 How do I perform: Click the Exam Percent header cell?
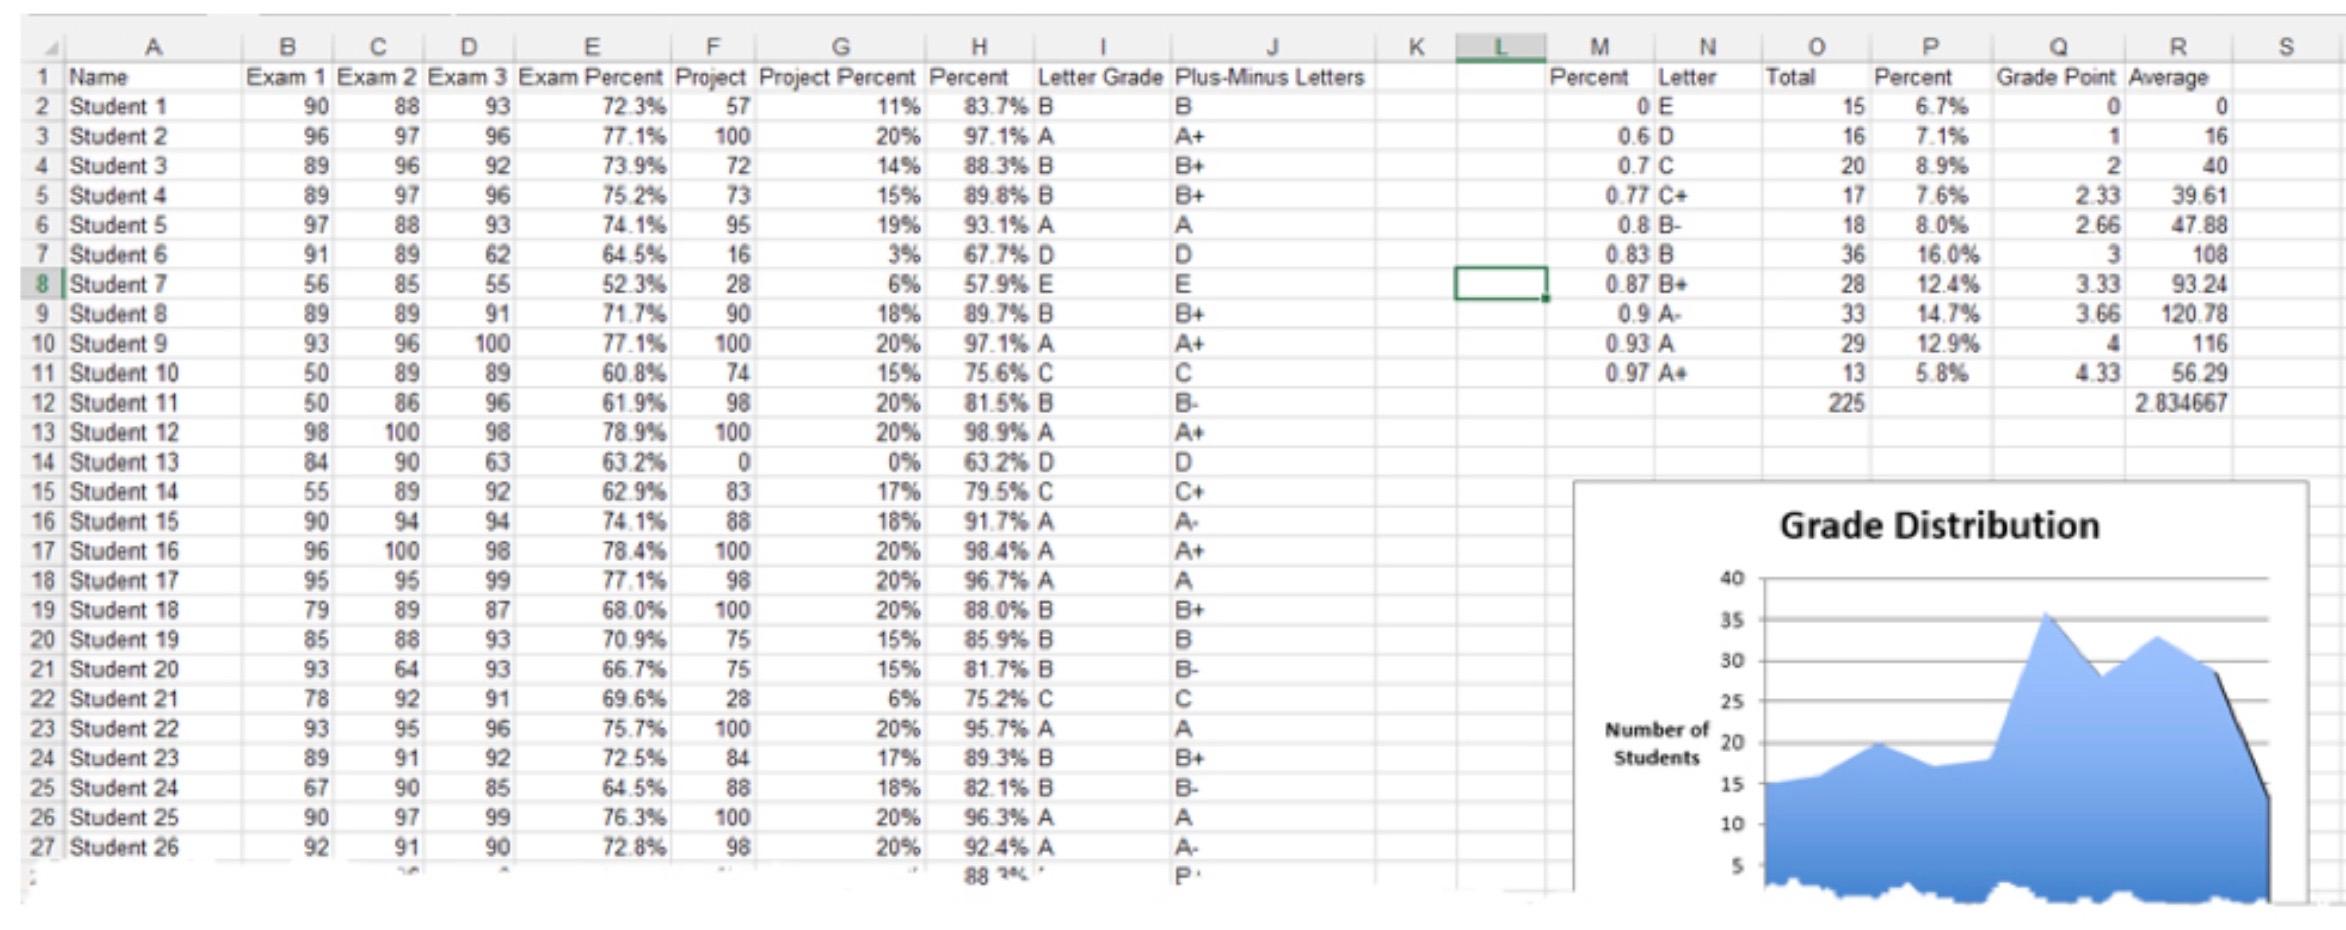592,77
